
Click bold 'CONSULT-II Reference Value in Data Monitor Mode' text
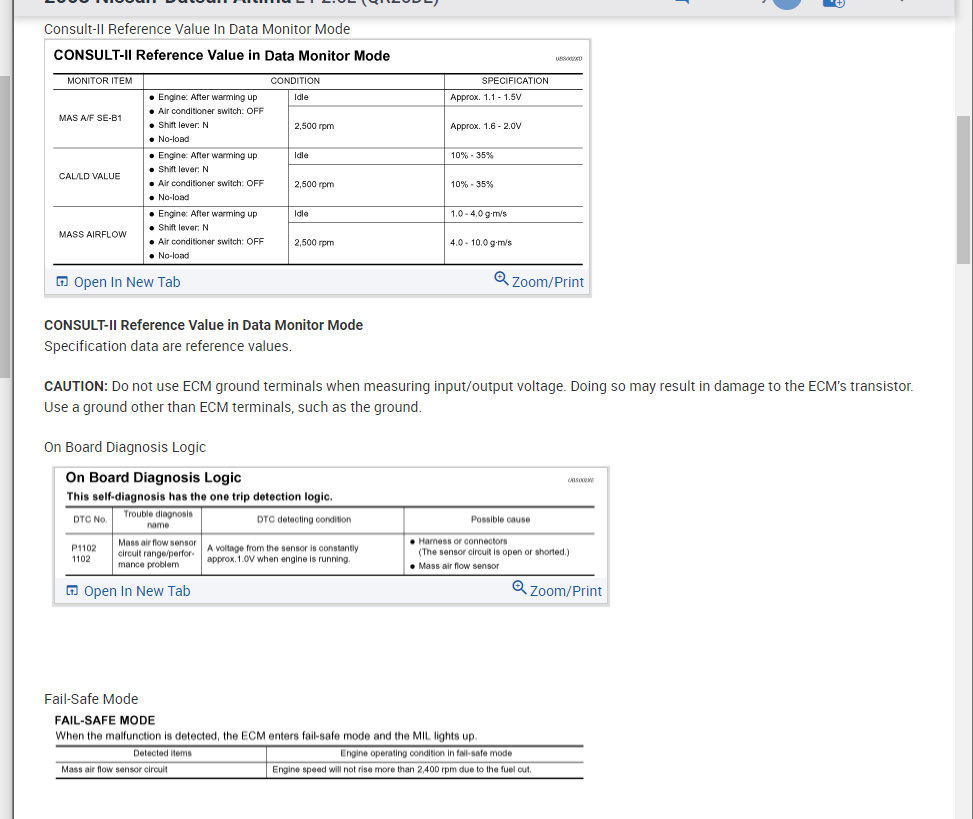pyautogui.click(x=204, y=325)
